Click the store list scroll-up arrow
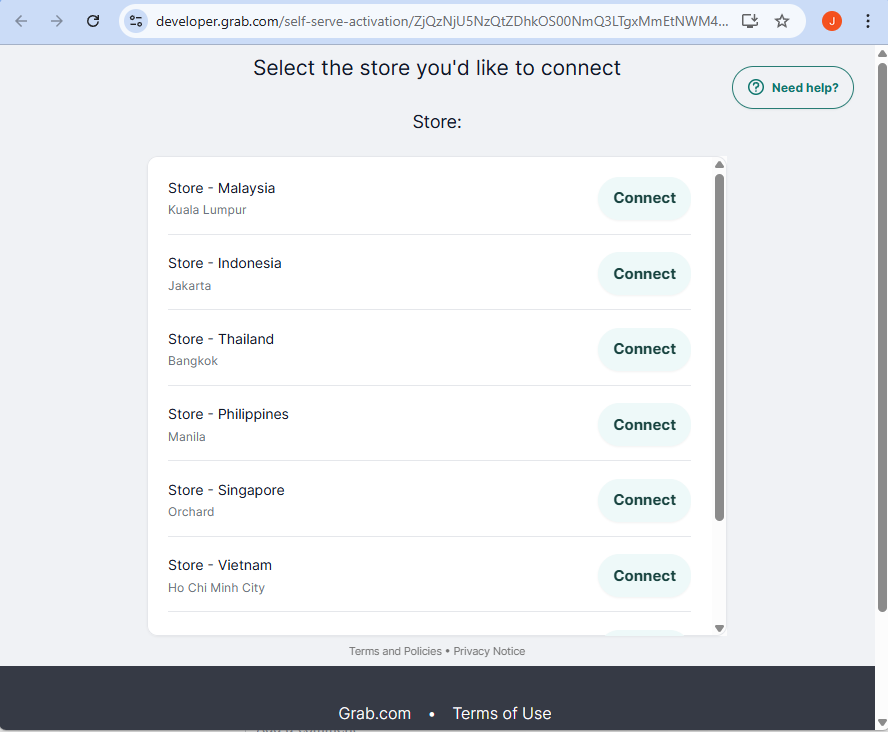888x732 pixels. [719, 165]
